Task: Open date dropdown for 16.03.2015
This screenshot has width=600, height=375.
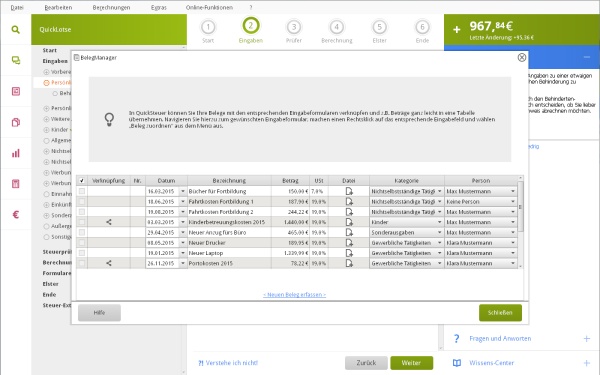Action: point(183,191)
